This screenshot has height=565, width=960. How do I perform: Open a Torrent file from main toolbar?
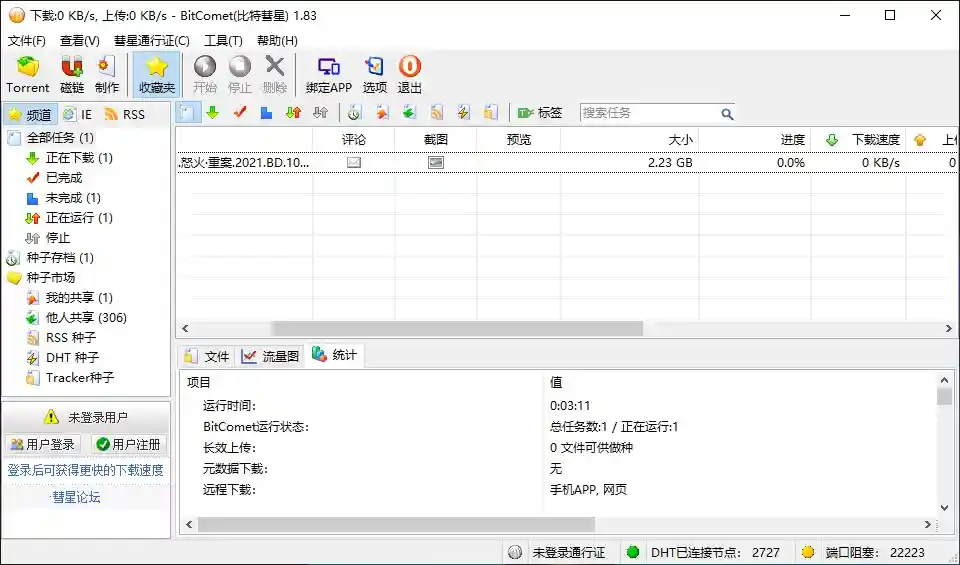(28, 75)
